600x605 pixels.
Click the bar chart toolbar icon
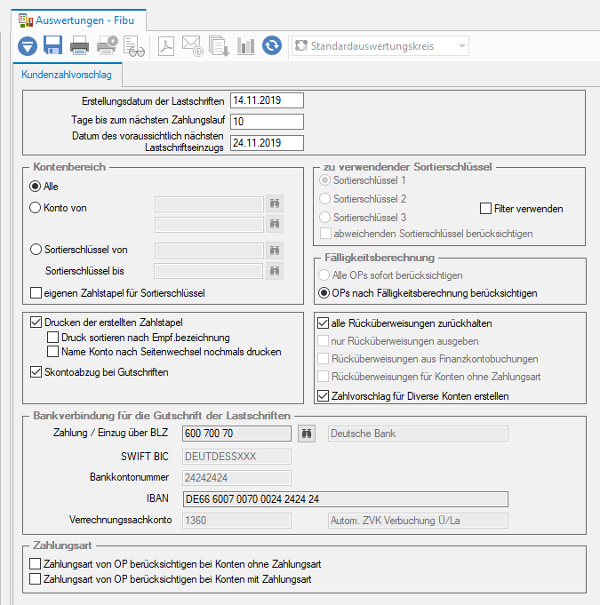(x=245, y=46)
